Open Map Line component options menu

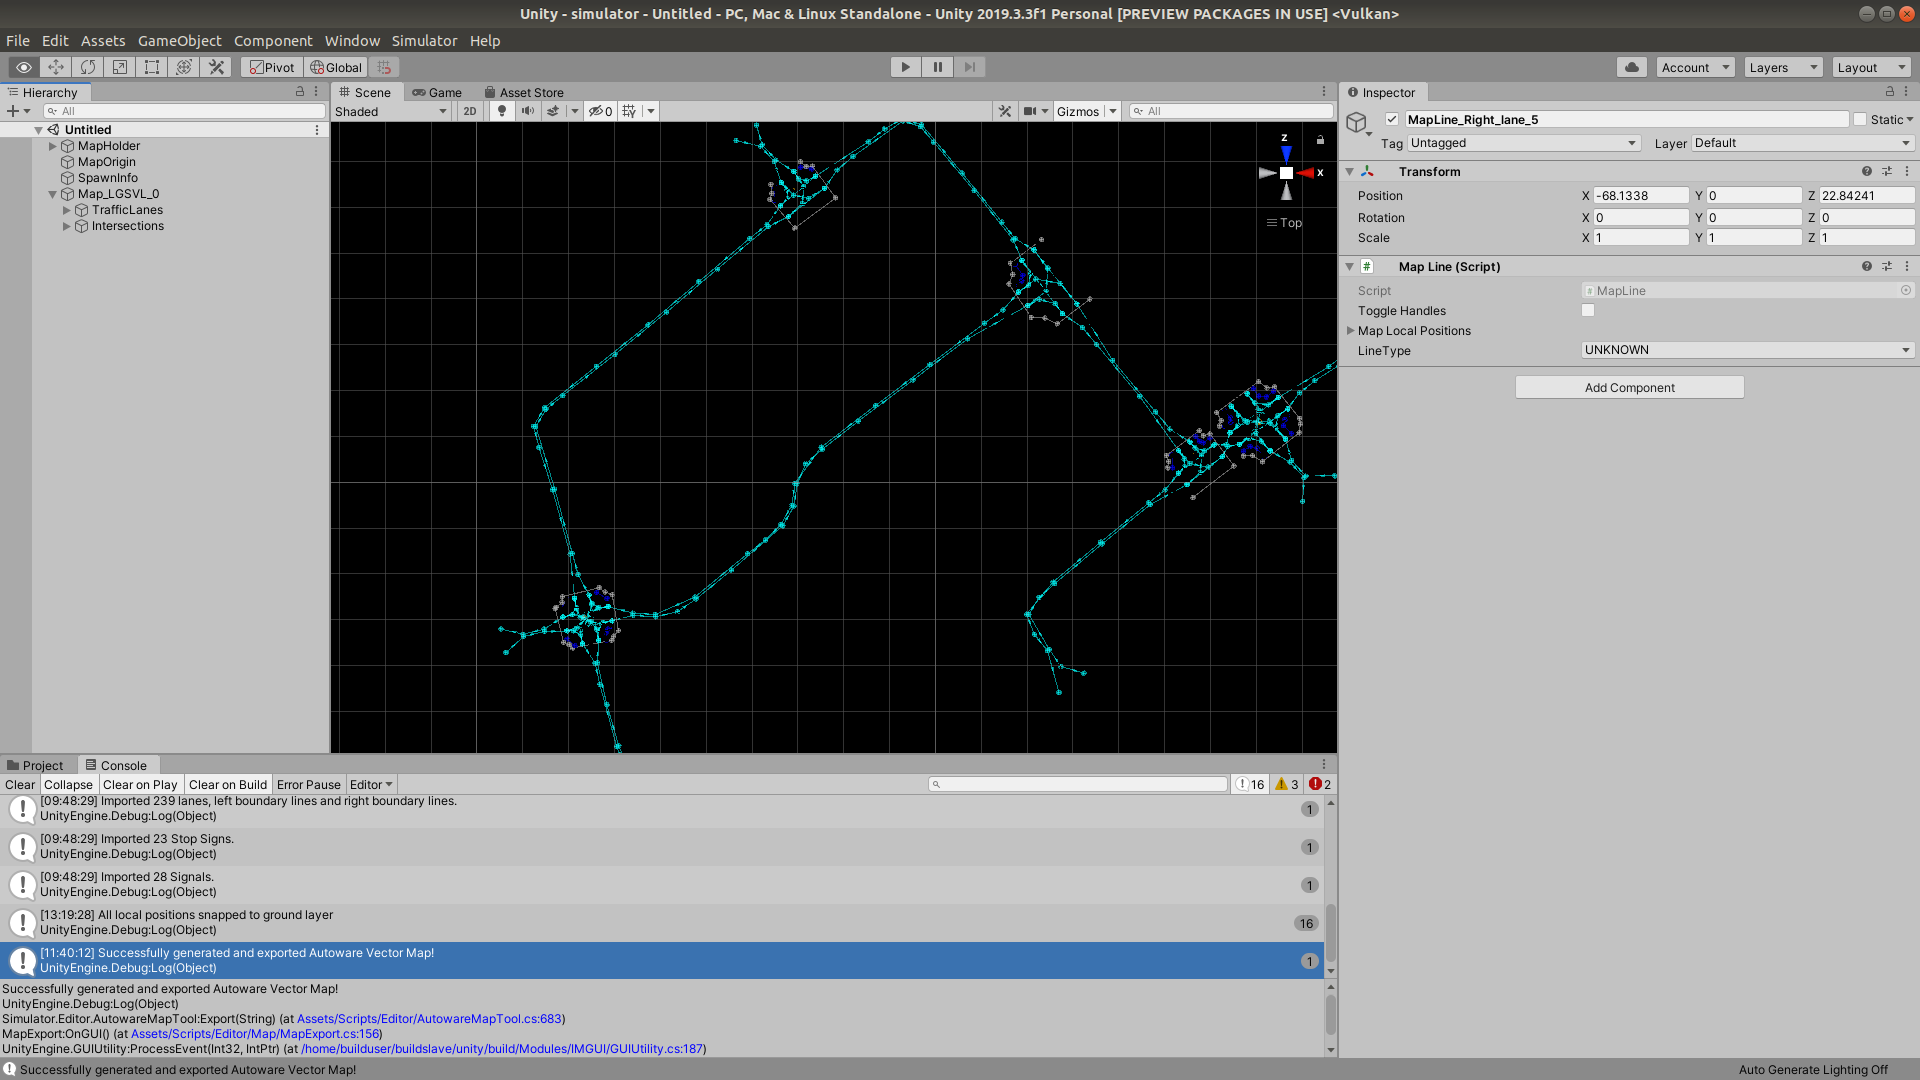1907,266
